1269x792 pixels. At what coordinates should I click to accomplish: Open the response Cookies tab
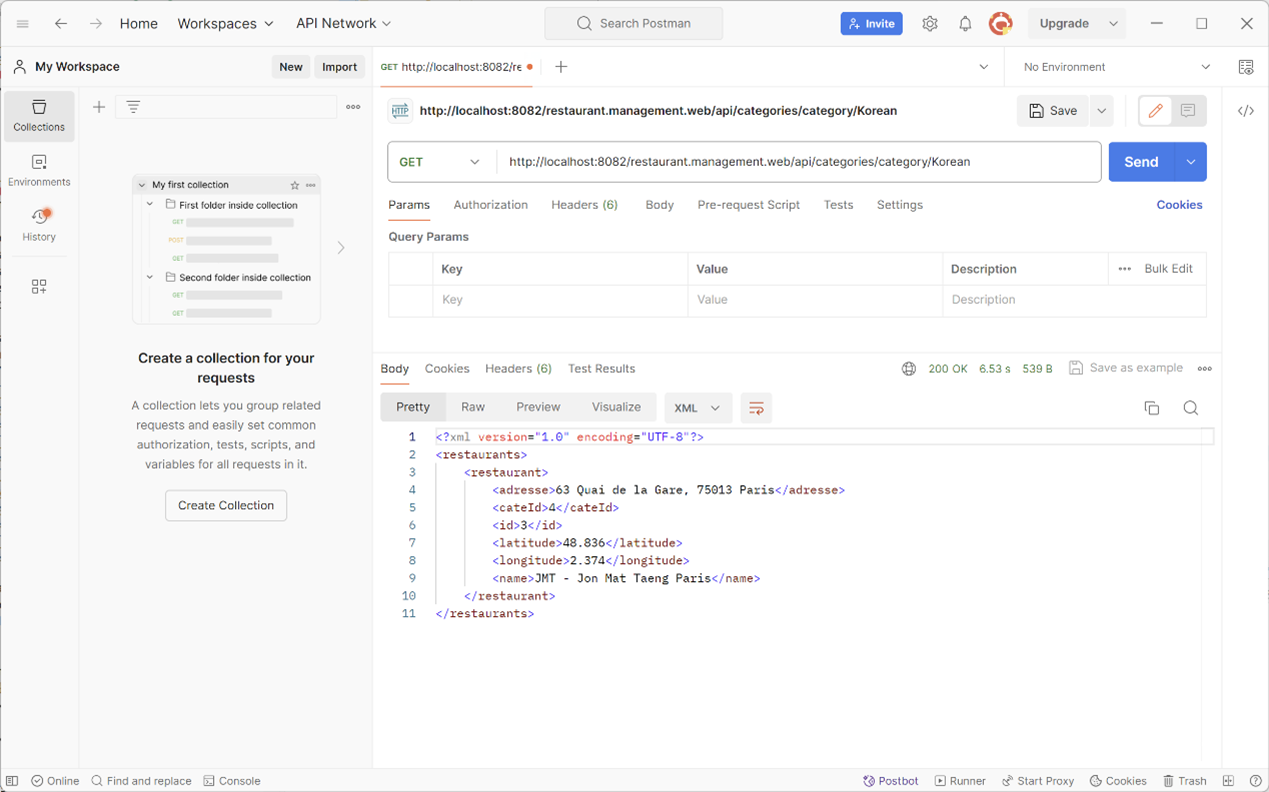point(447,369)
